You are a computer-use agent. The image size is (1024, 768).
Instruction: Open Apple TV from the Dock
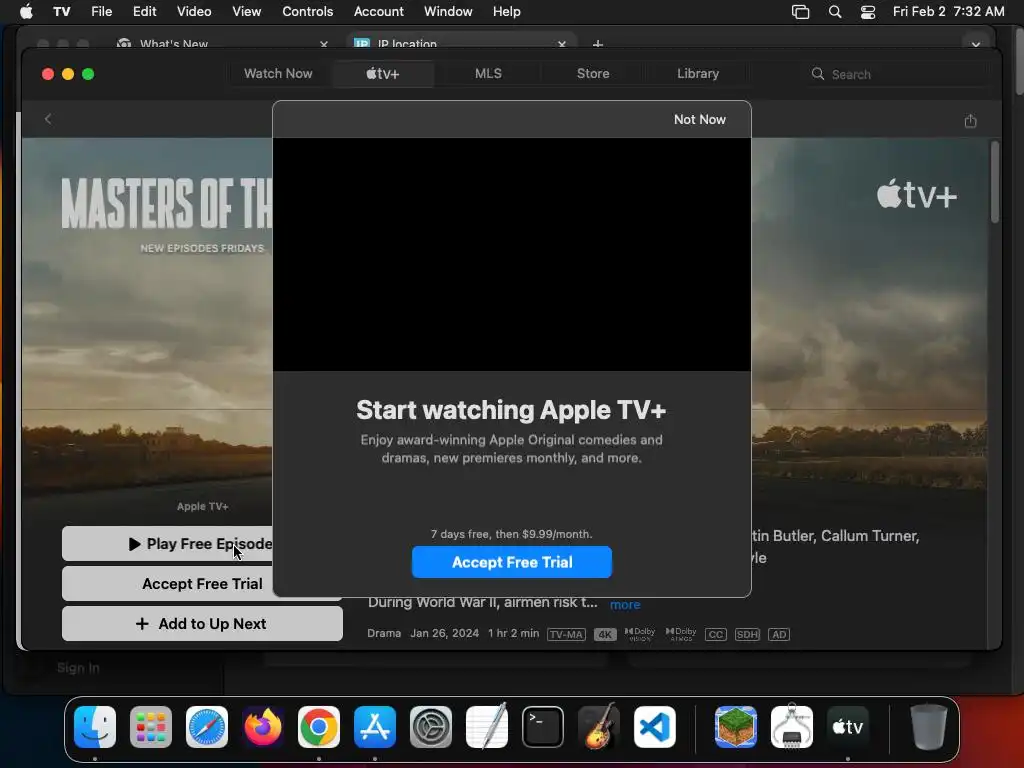pos(848,727)
